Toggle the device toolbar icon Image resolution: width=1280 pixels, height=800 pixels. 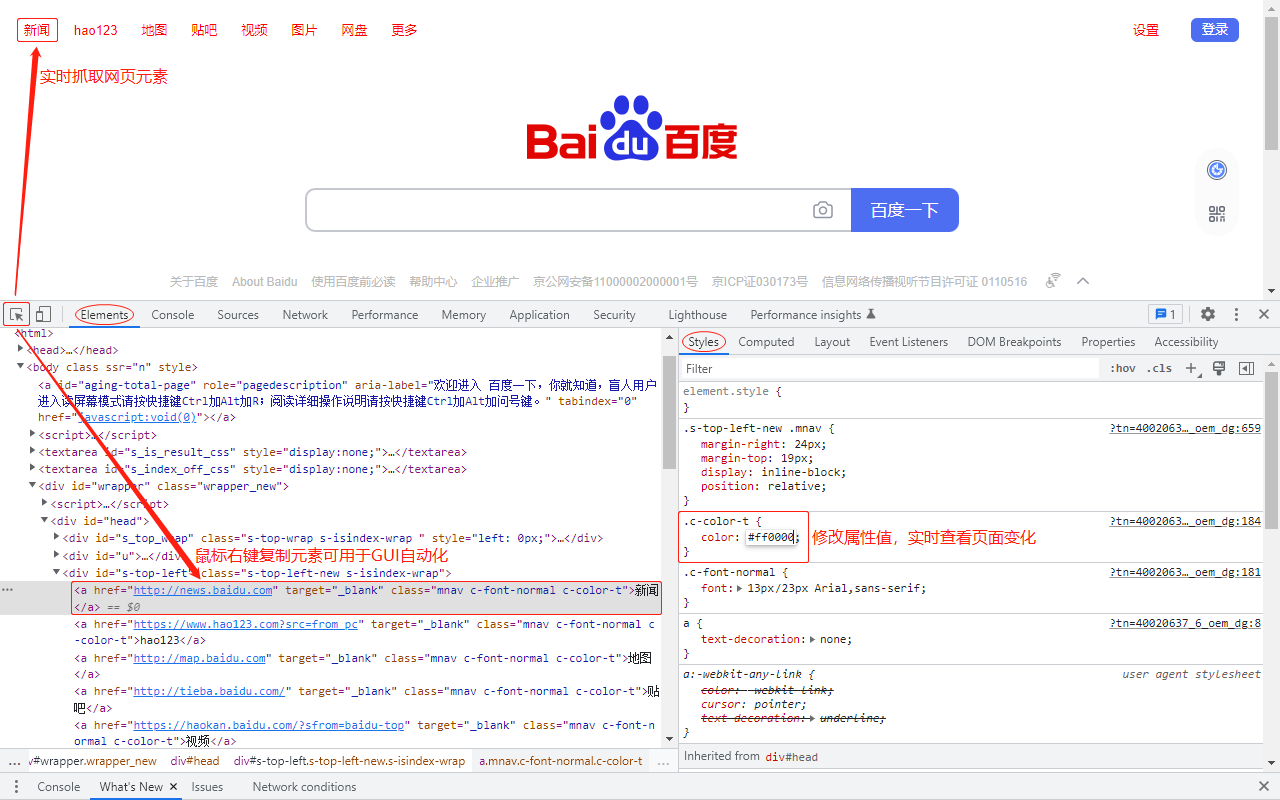(43, 314)
